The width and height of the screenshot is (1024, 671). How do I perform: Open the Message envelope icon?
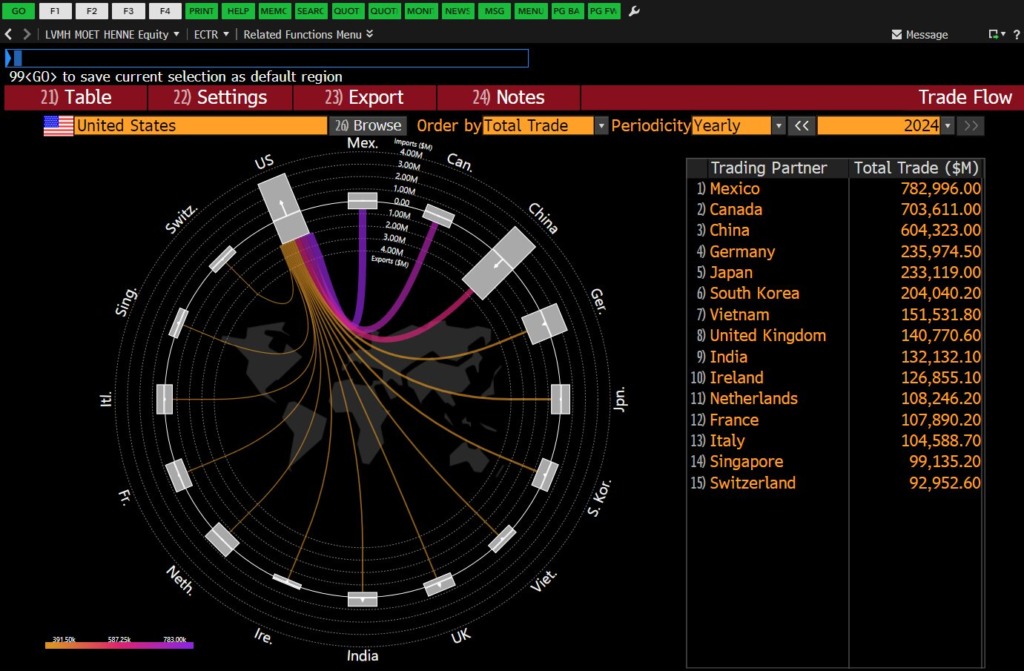pyautogui.click(x=897, y=34)
